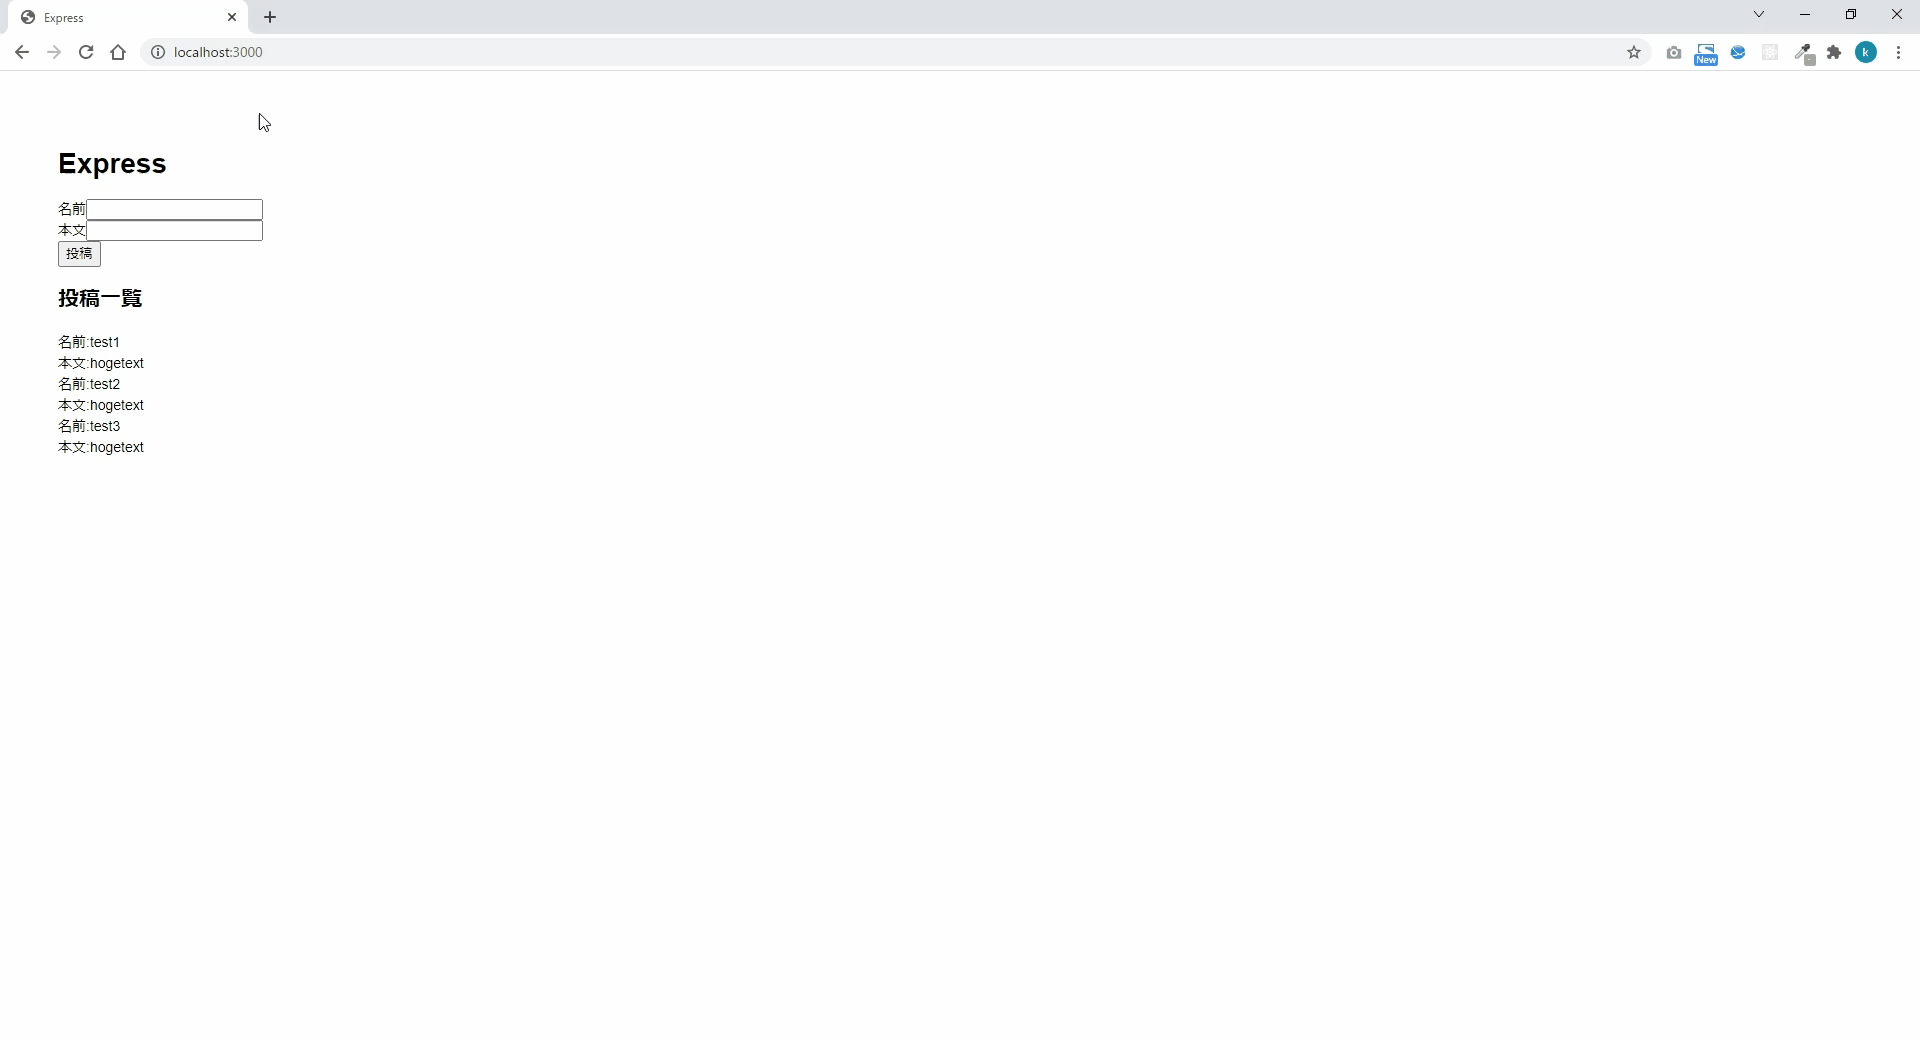Open the greyed-out React DevTools extension
The width and height of the screenshot is (1920, 1040).
1770,52
